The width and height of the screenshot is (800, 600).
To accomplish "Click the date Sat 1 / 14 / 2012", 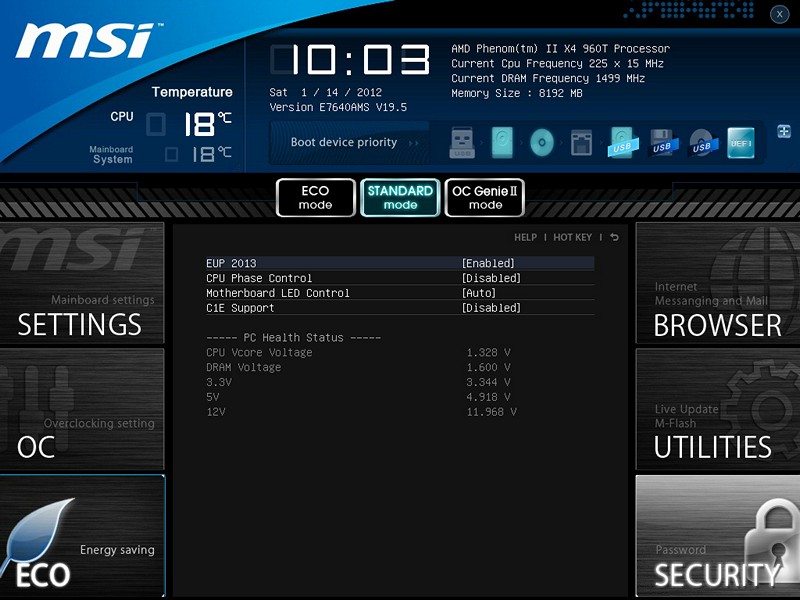I will click(x=326, y=92).
